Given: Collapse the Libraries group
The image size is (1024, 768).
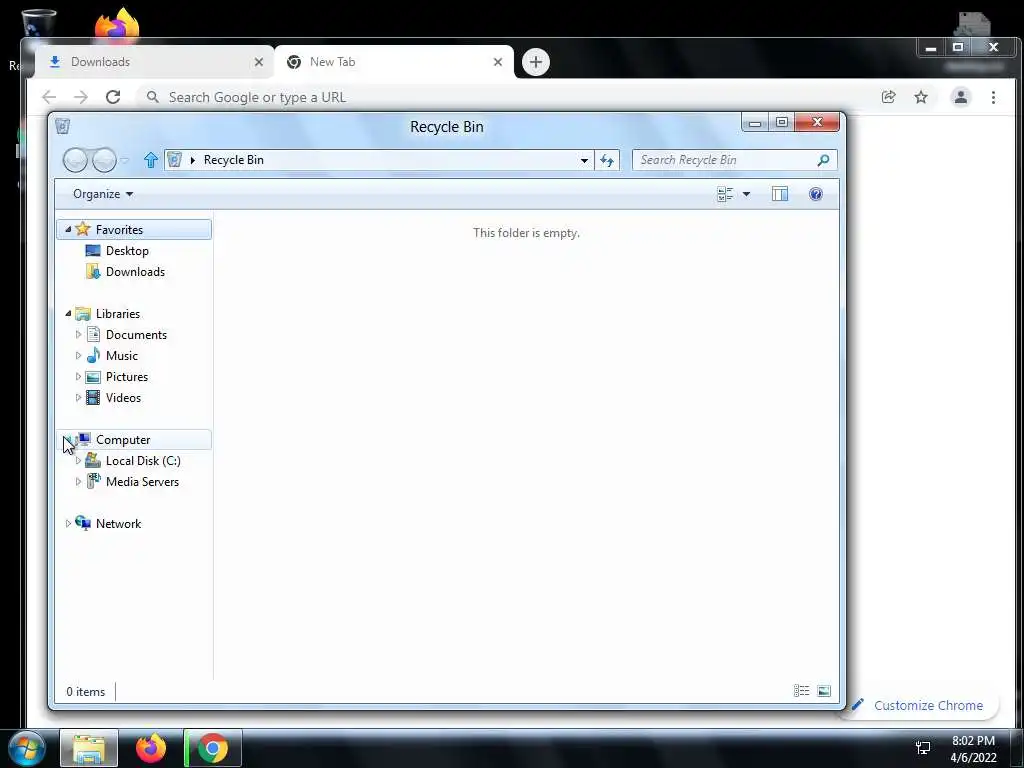Looking at the screenshot, I should pyautogui.click(x=68, y=313).
